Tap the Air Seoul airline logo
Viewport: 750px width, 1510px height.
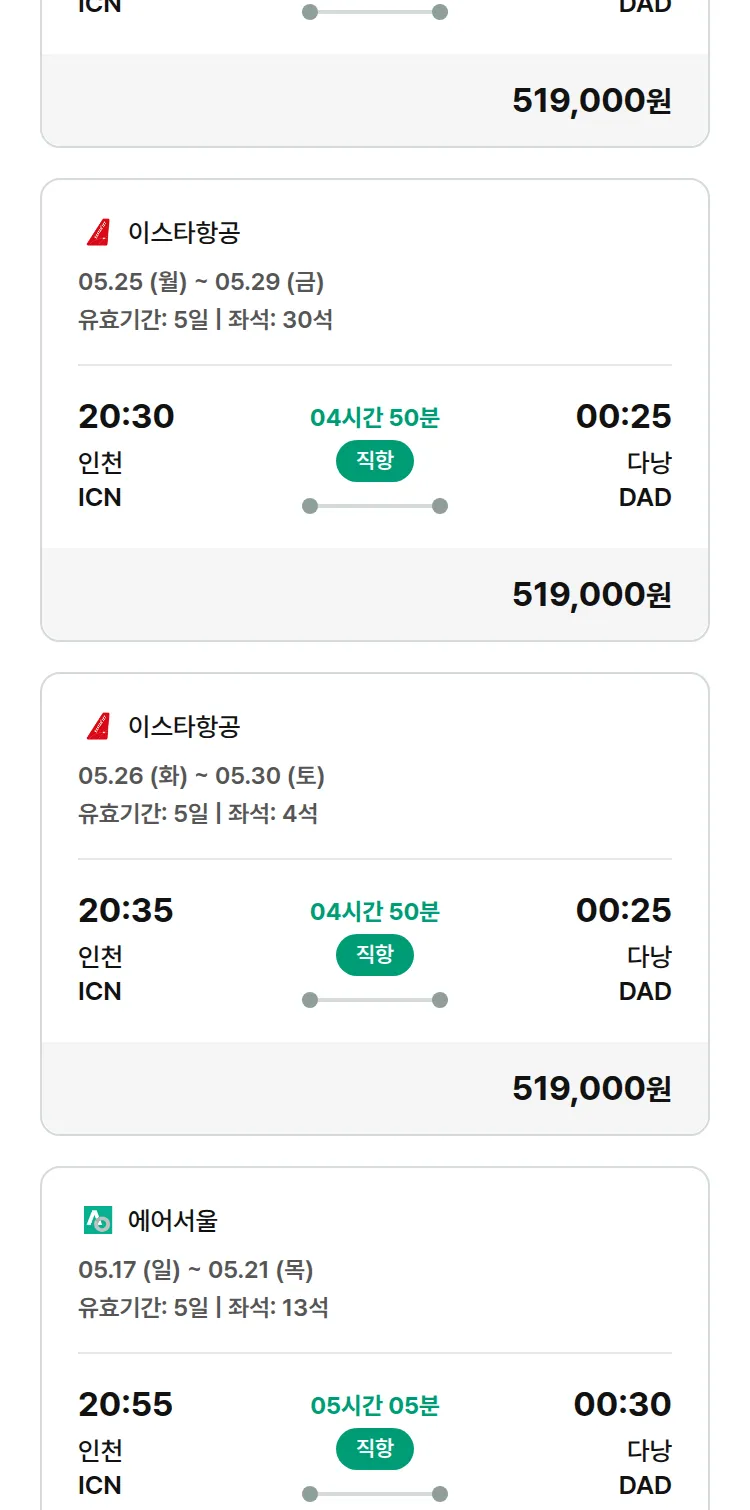click(98, 1220)
